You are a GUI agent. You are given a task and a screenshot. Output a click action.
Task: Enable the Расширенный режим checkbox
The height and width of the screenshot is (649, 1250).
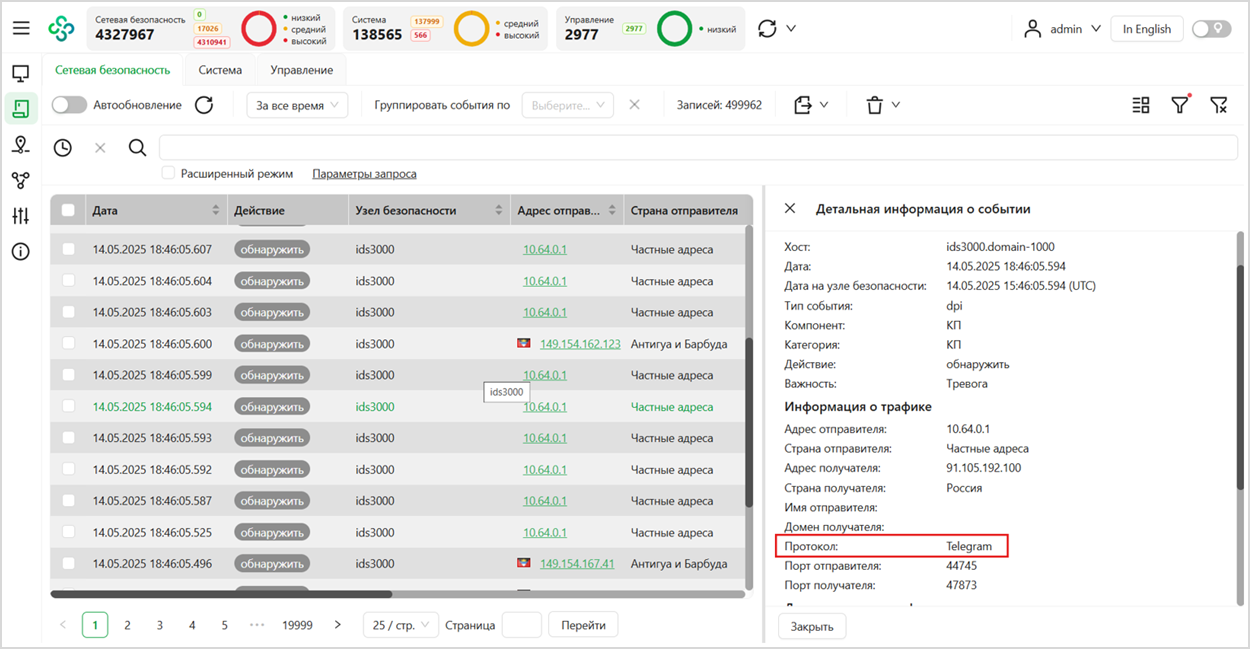pyautogui.click(x=169, y=174)
